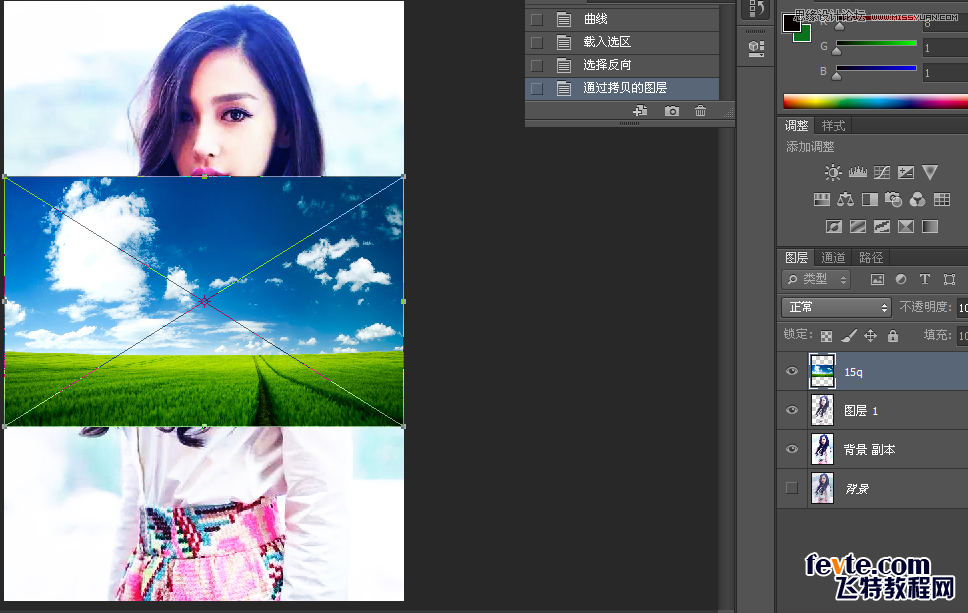Open the Gradient Map adjustment icon

click(x=905, y=225)
